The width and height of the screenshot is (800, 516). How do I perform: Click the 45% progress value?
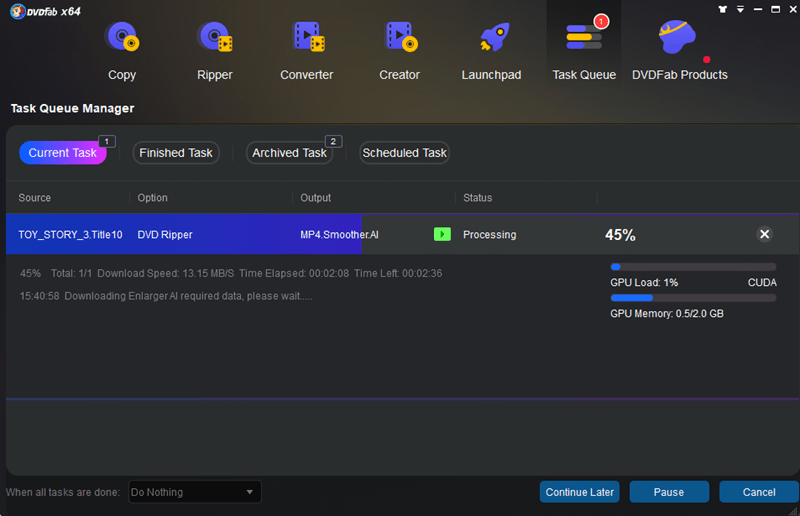[x=620, y=235]
